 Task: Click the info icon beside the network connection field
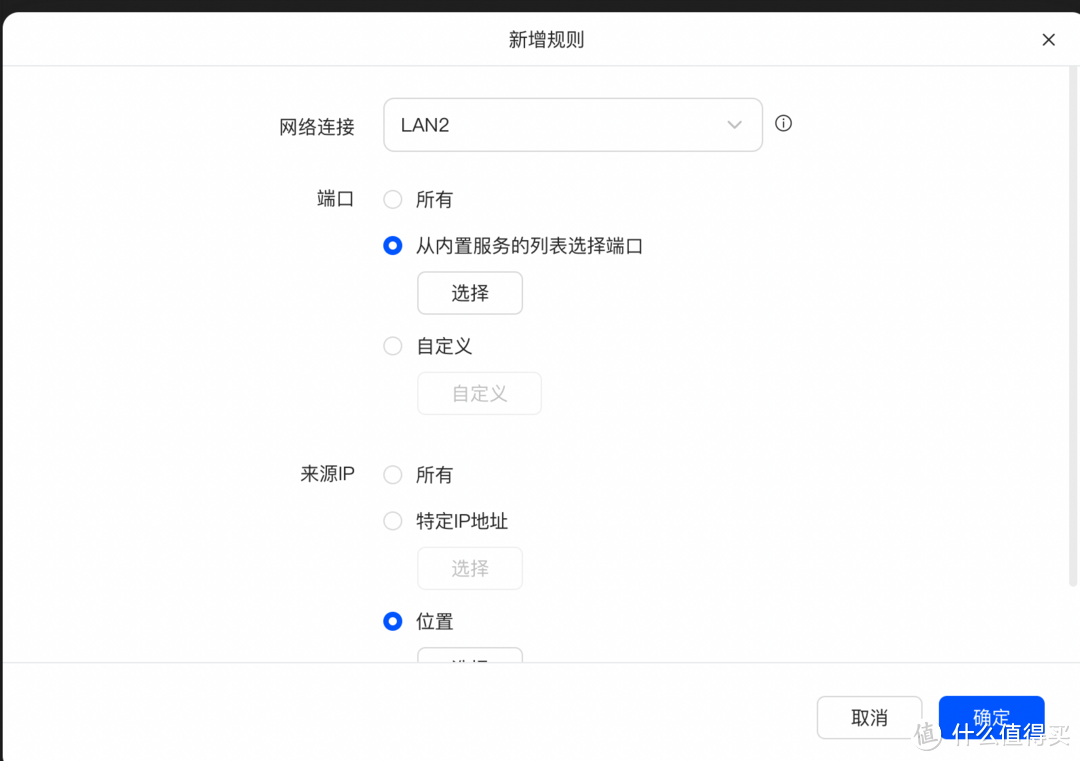(x=783, y=123)
